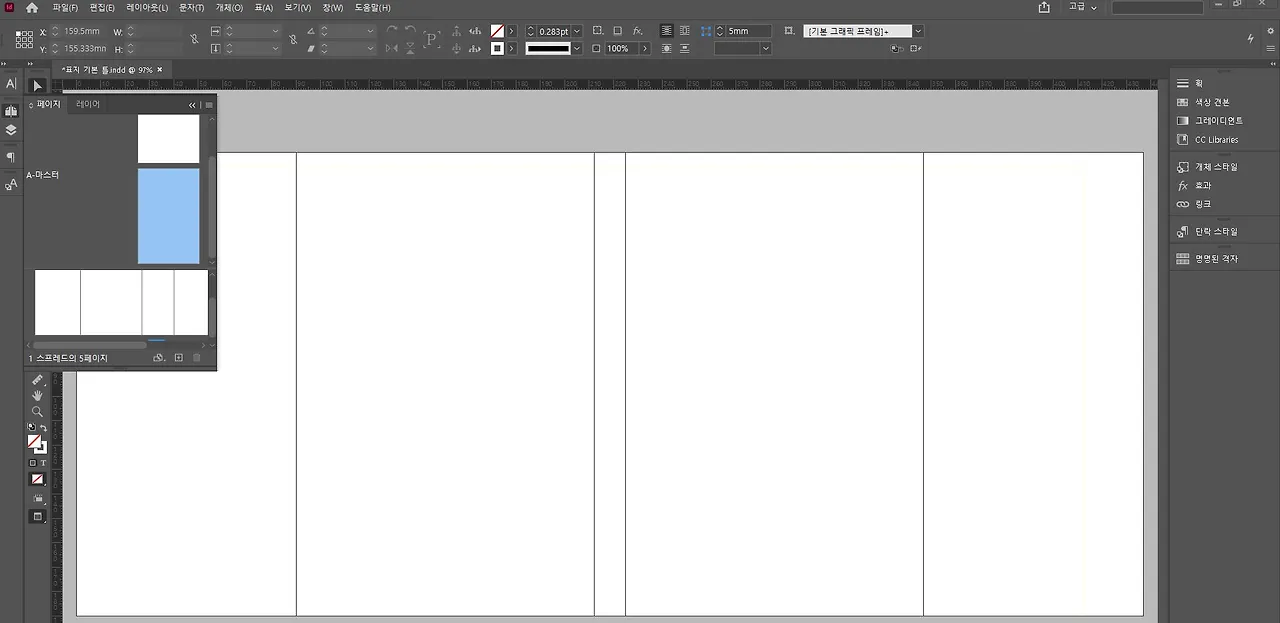
Task: Click the delete page trash icon
Action: pyautogui.click(x=196, y=358)
